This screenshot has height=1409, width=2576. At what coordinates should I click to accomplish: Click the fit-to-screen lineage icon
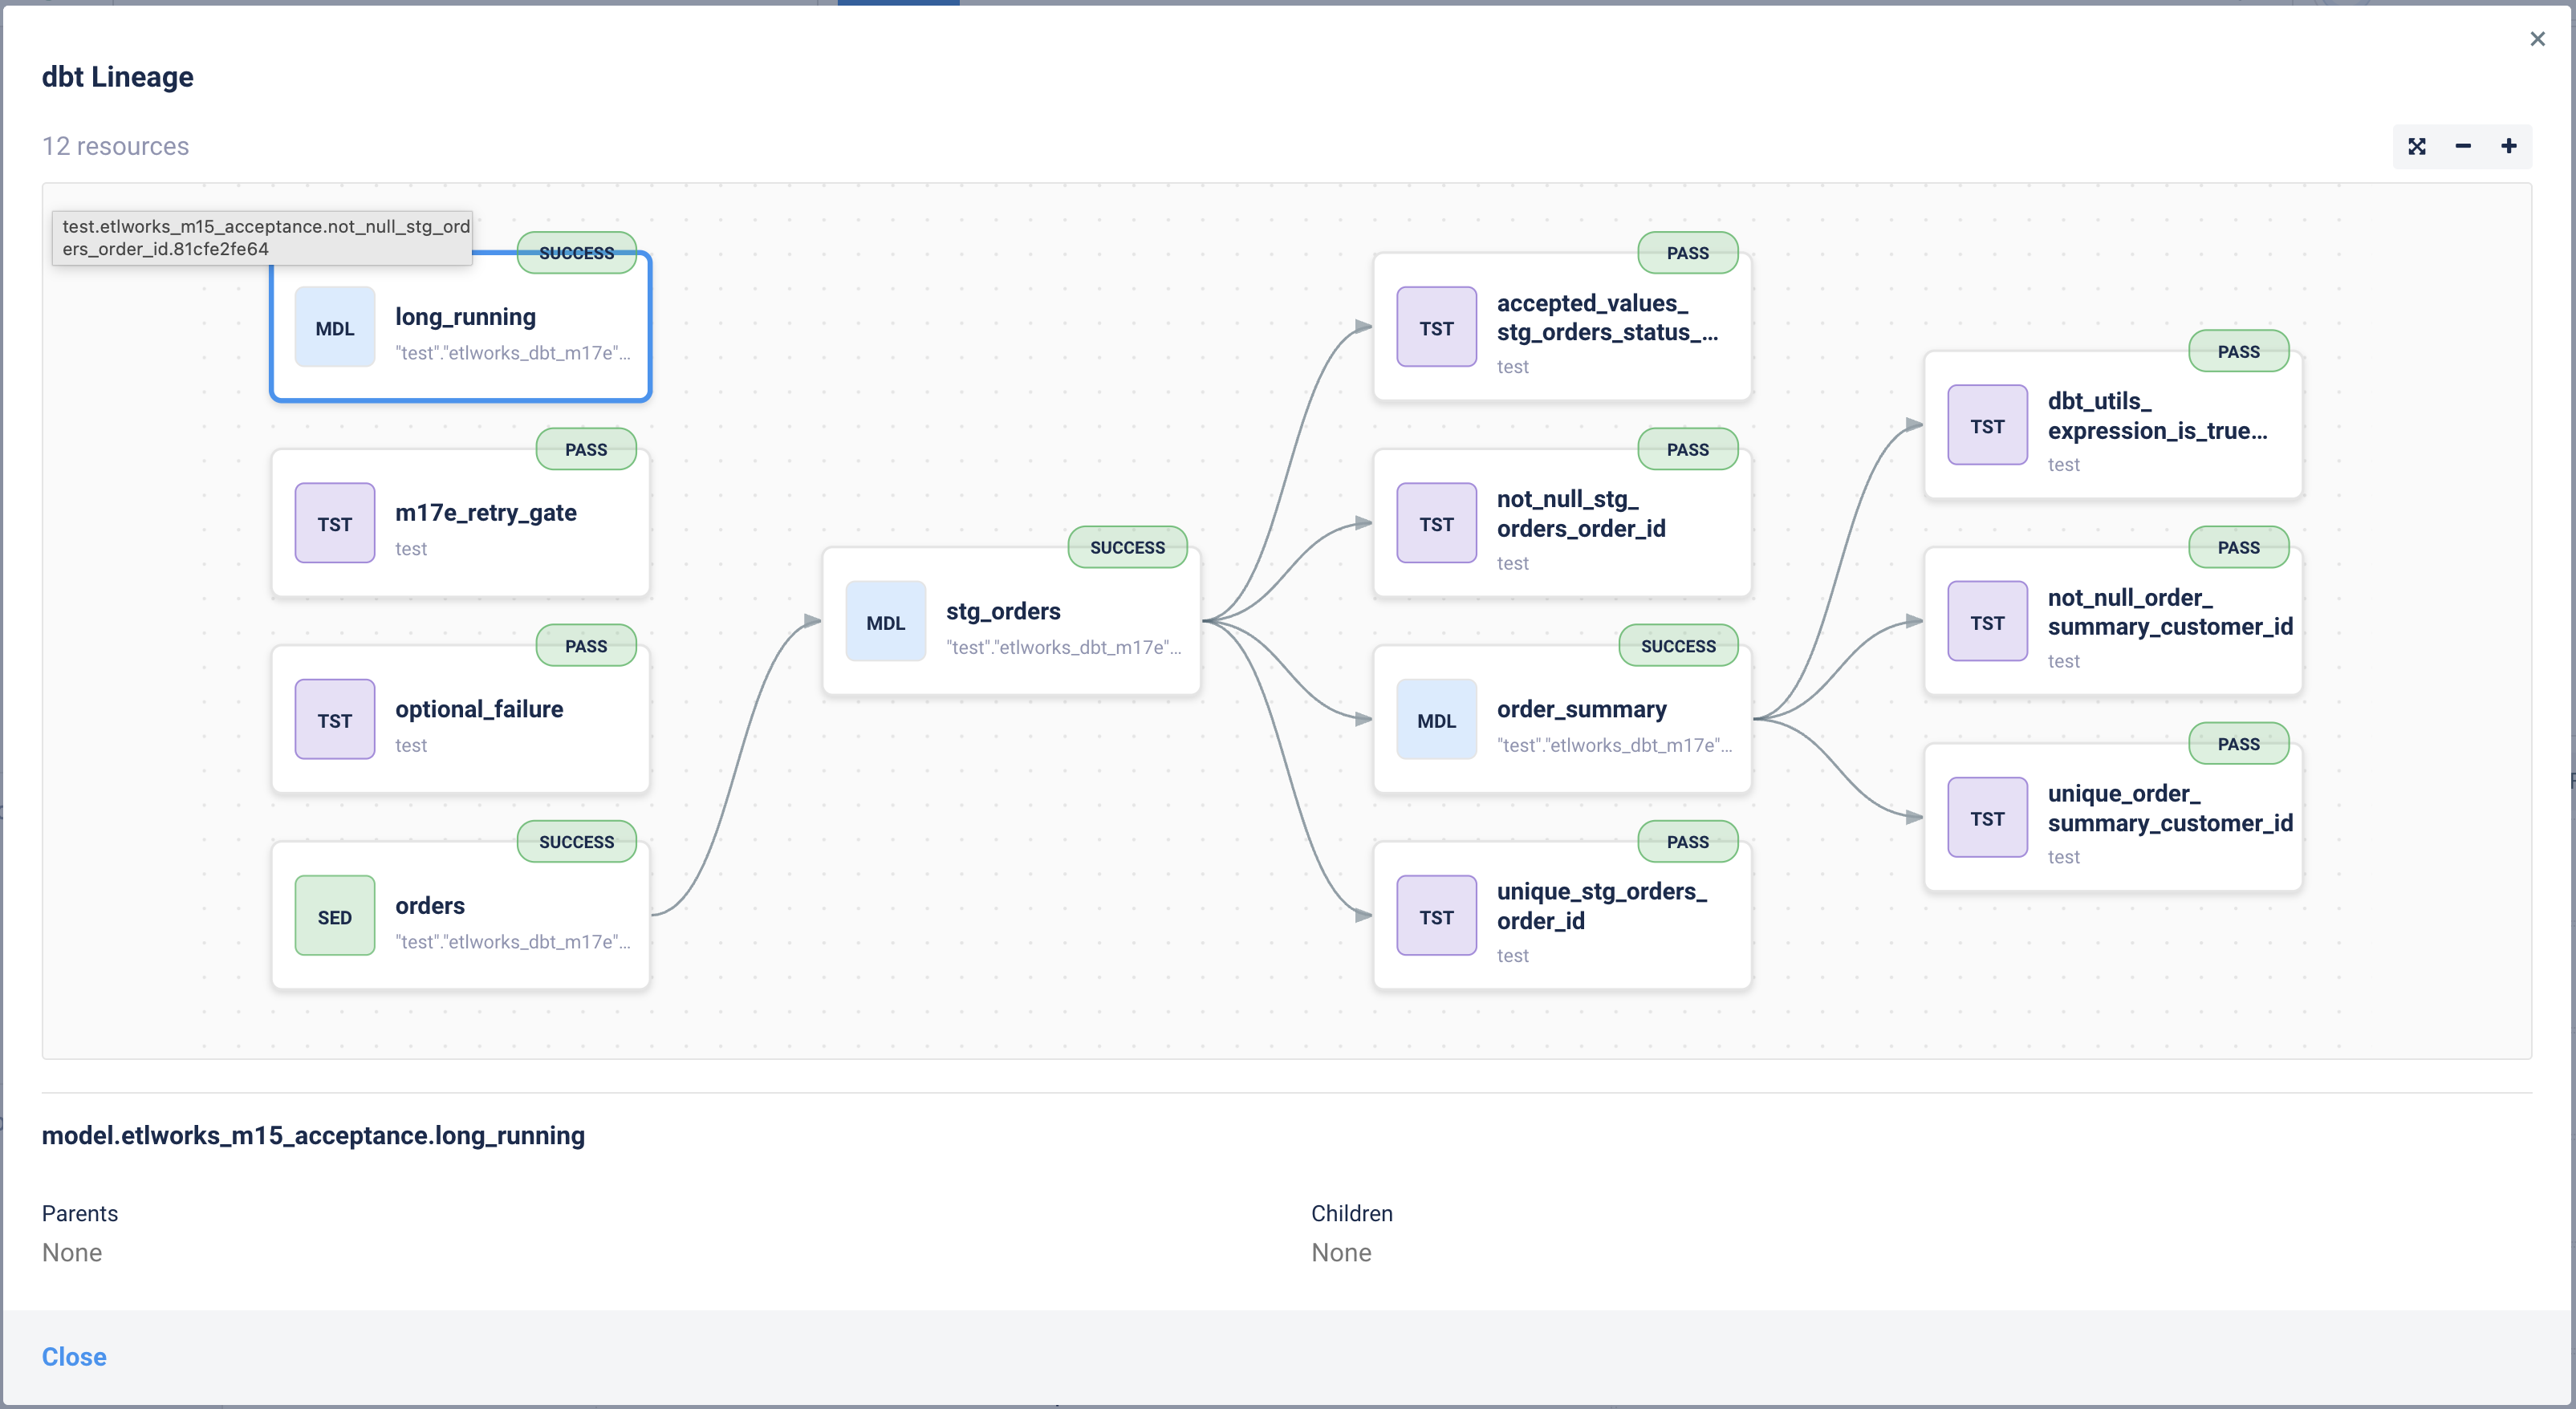(2417, 147)
